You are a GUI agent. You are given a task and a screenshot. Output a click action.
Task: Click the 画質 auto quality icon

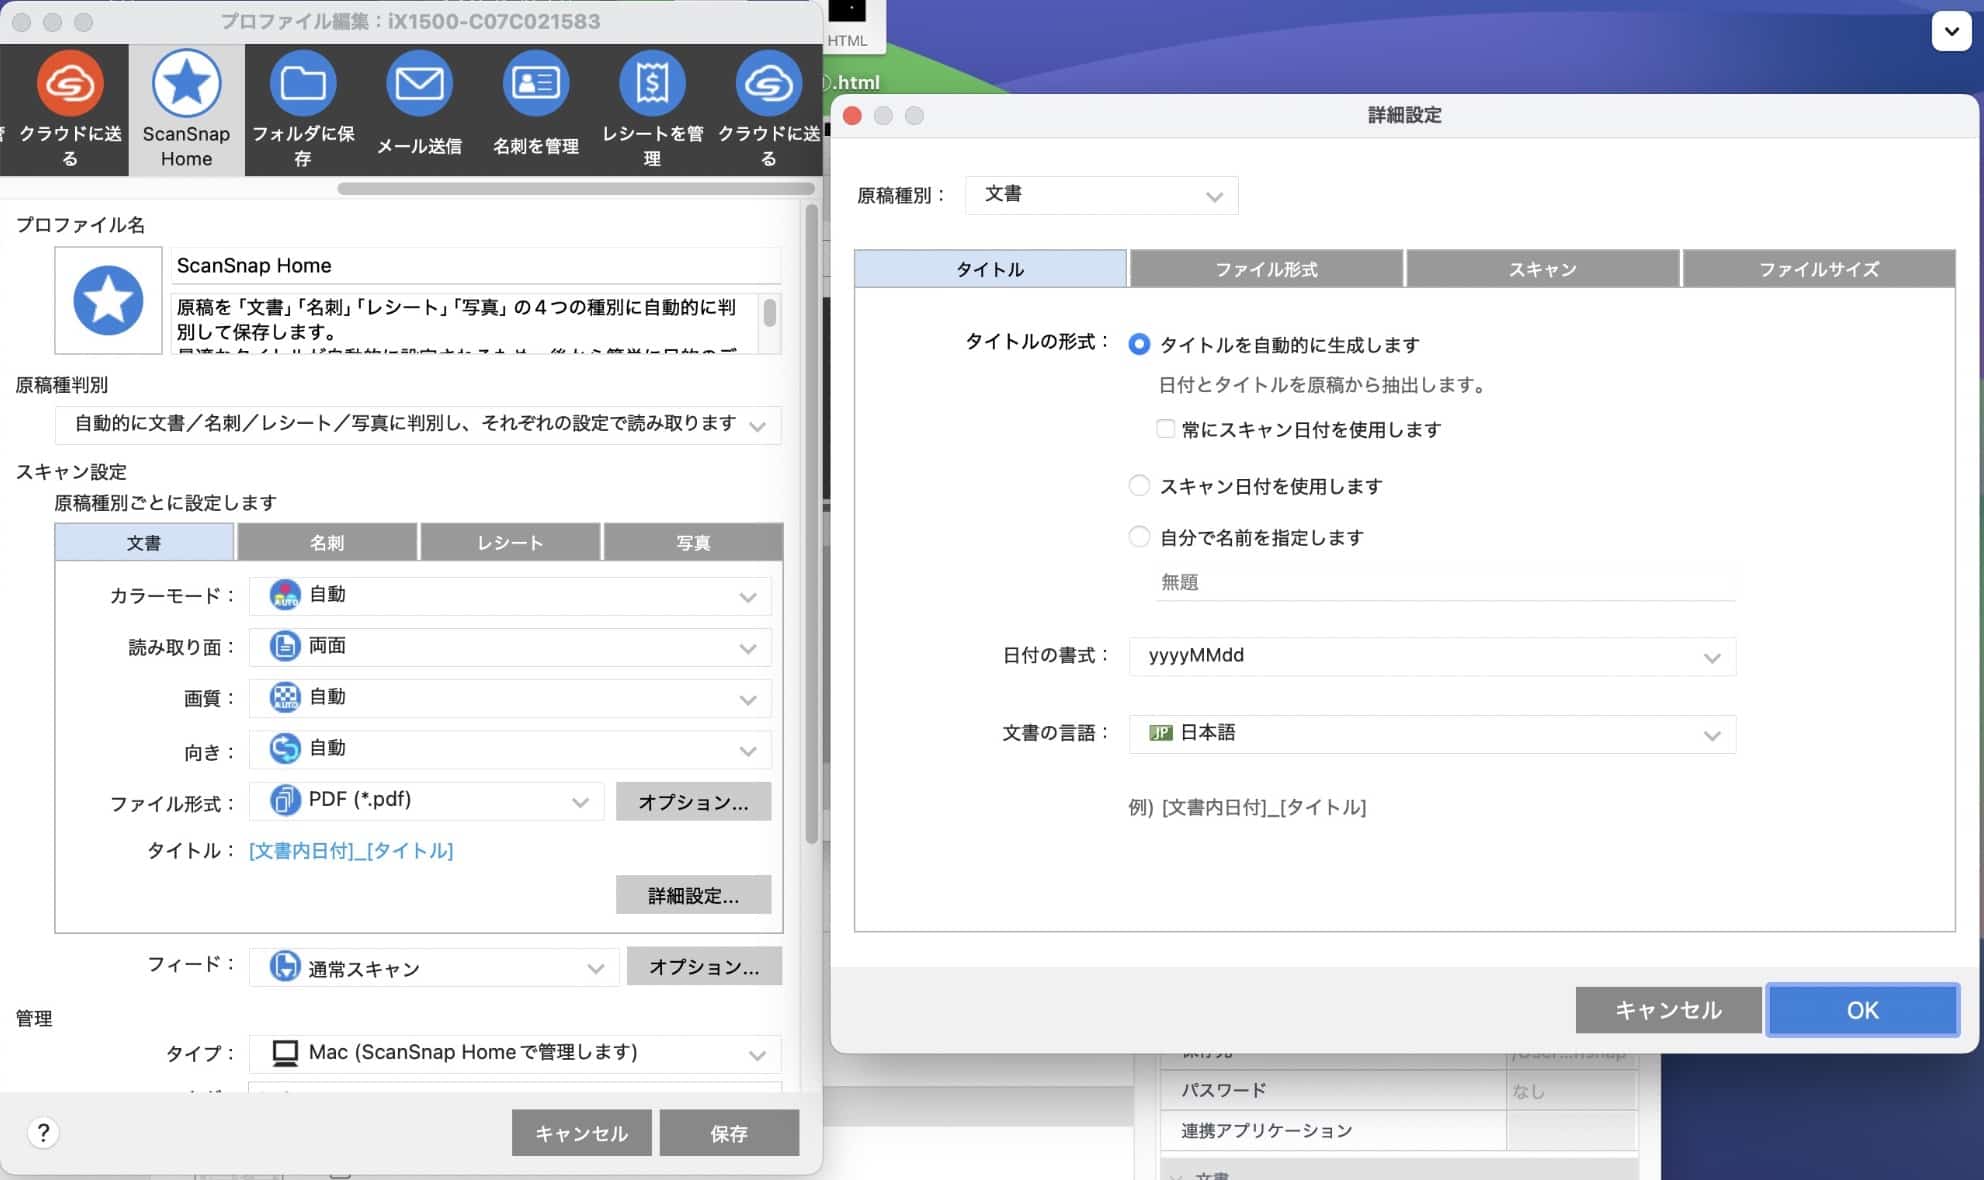pyautogui.click(x=285, y=697)
